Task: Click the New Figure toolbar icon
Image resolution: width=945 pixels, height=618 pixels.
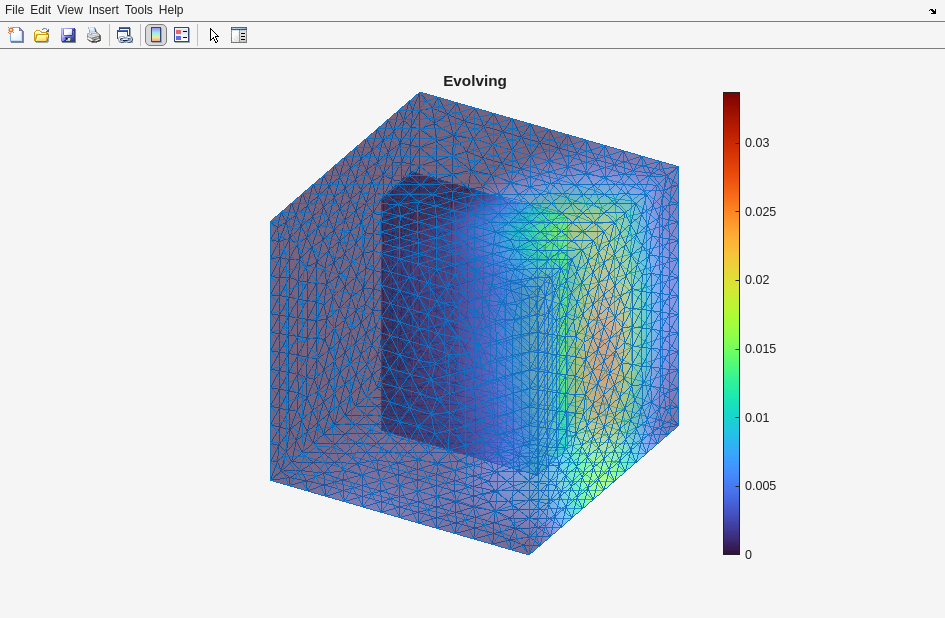Action: point(16,35)
